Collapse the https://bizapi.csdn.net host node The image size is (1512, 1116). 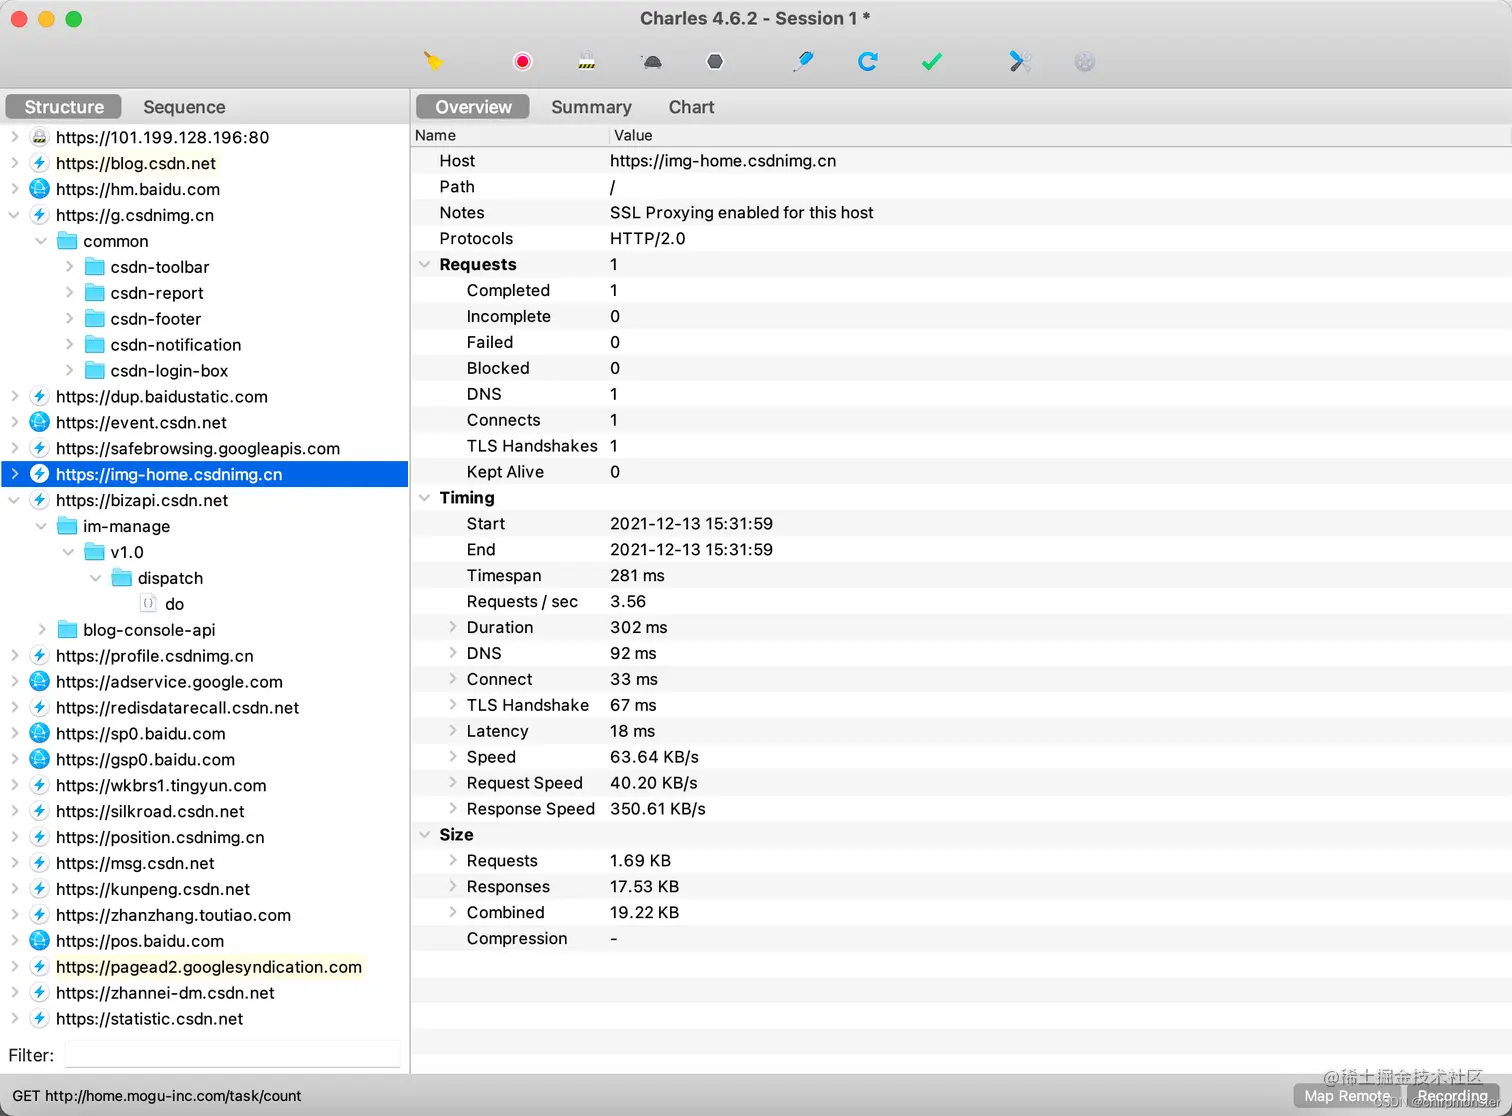(x=15, y=500)
